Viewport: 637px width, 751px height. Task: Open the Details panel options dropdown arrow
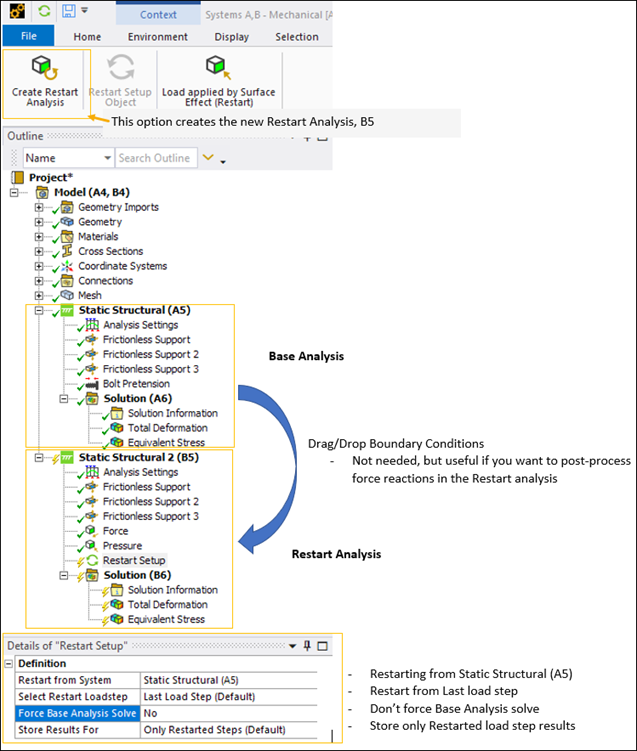(292, 646)
